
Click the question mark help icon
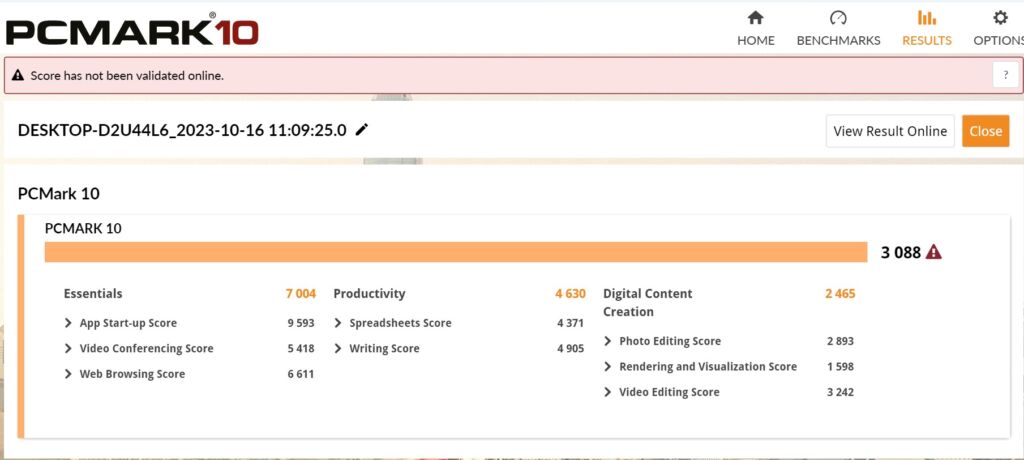coord(1006,75)
